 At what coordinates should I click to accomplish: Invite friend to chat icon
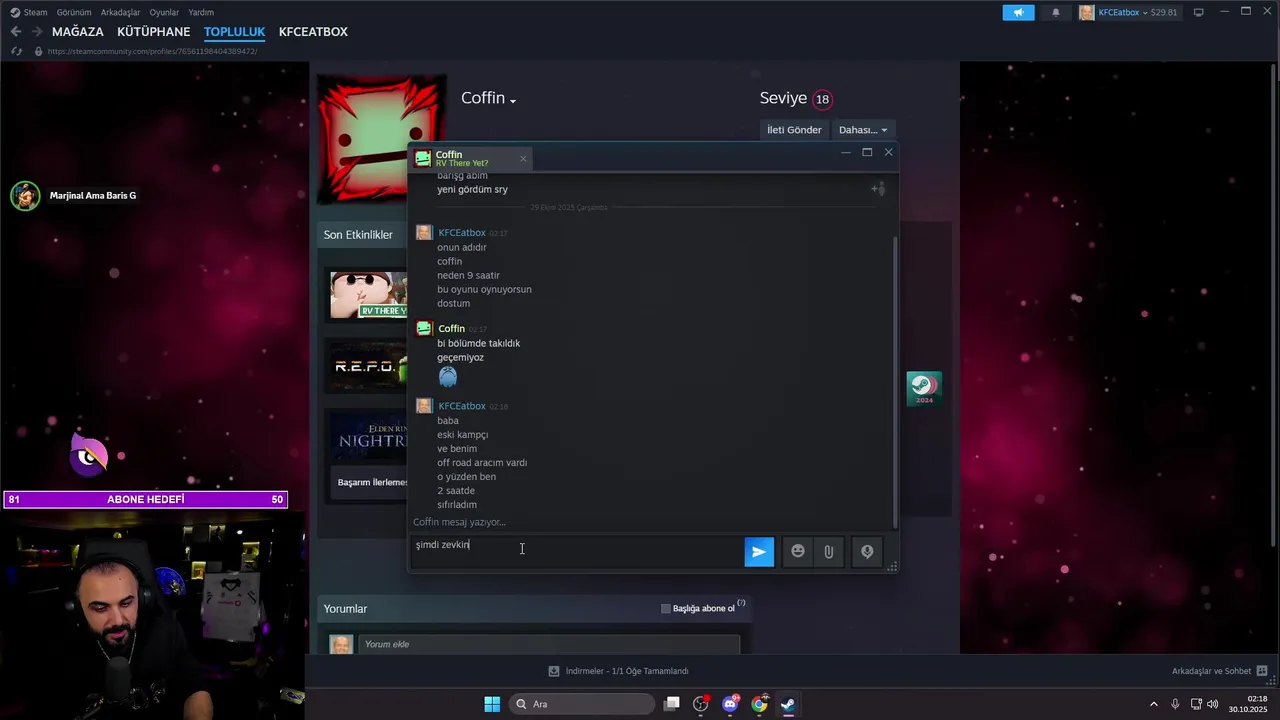[x=878, y=189]
